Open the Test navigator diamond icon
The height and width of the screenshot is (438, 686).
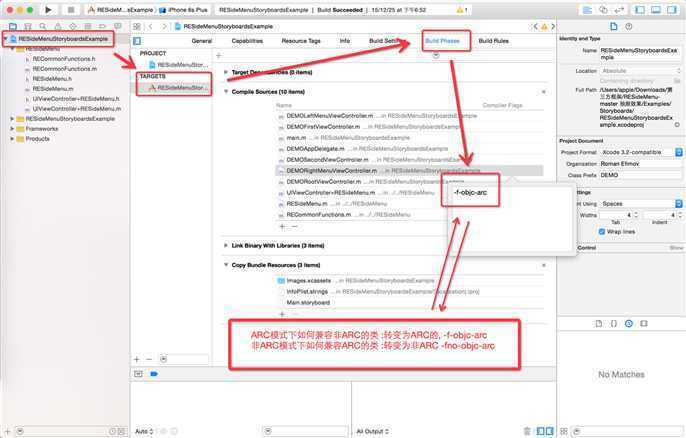point(73,27)
